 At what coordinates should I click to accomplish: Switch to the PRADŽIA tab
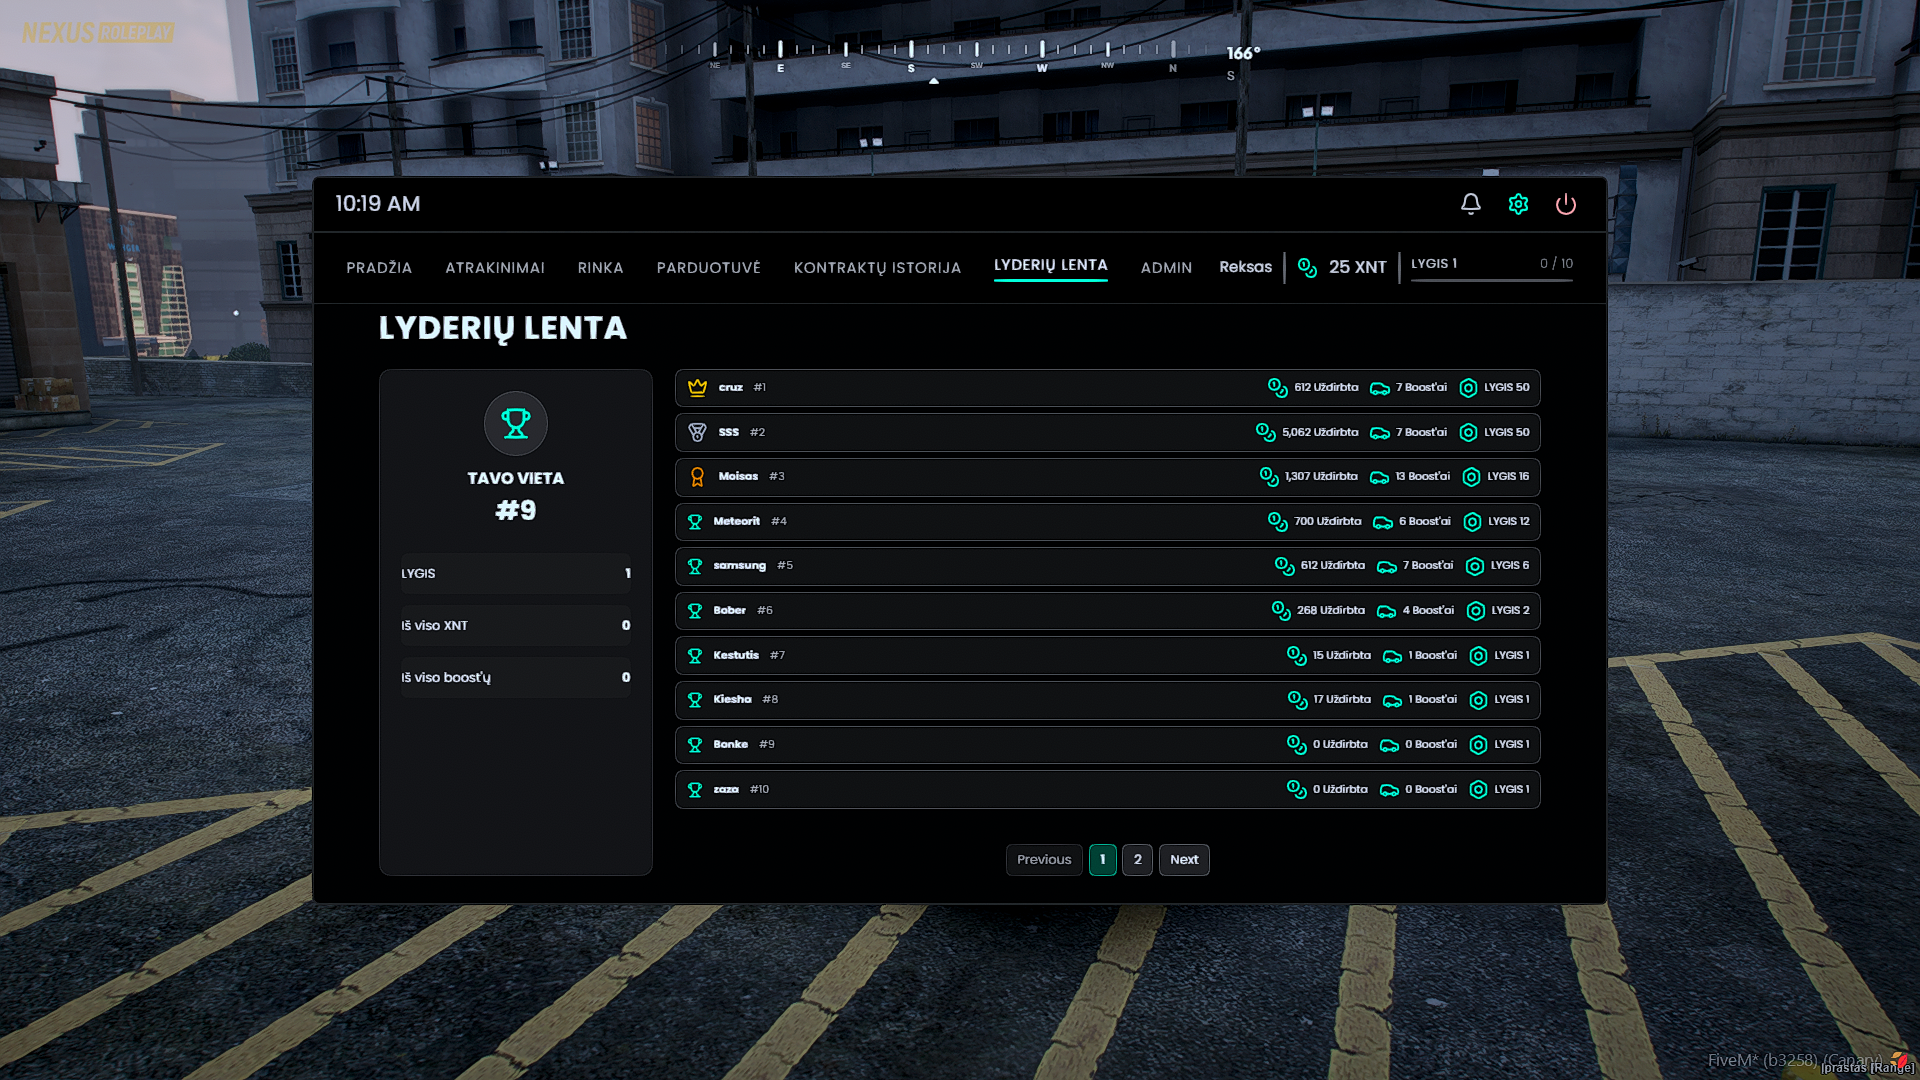coord(379,267)
